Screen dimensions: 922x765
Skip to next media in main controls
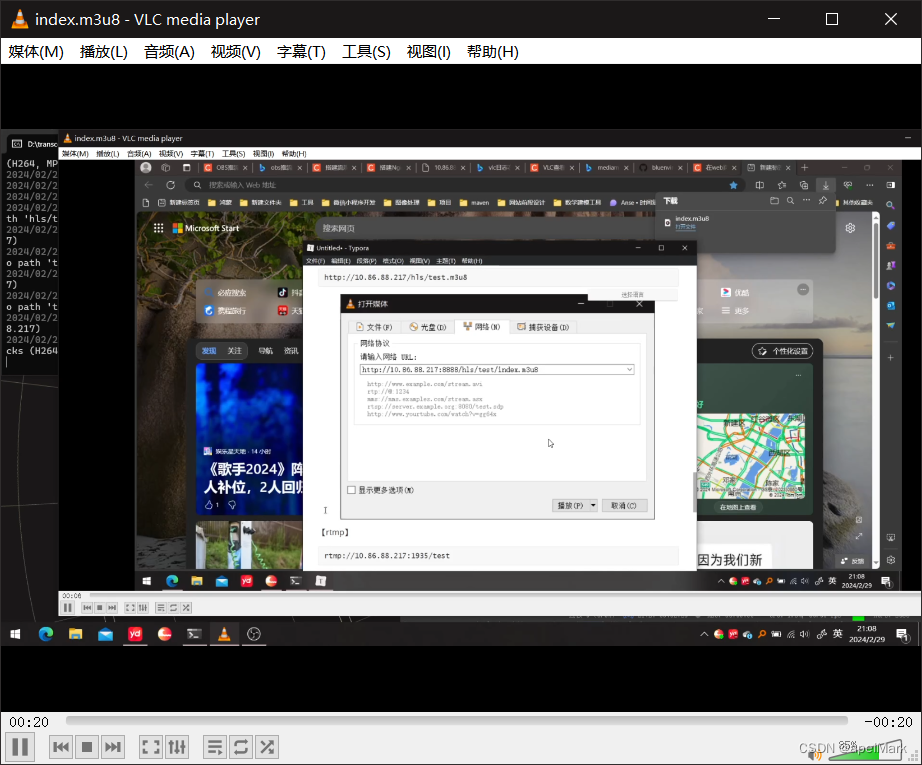pos(112,747)
